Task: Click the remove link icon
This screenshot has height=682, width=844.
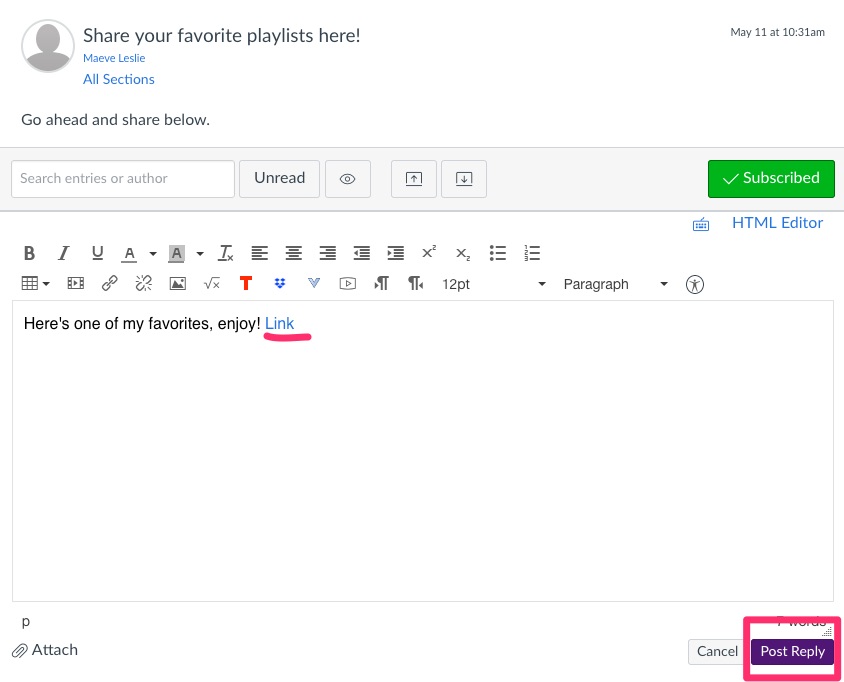Action: pyautogui.click(x=144, y=284)
